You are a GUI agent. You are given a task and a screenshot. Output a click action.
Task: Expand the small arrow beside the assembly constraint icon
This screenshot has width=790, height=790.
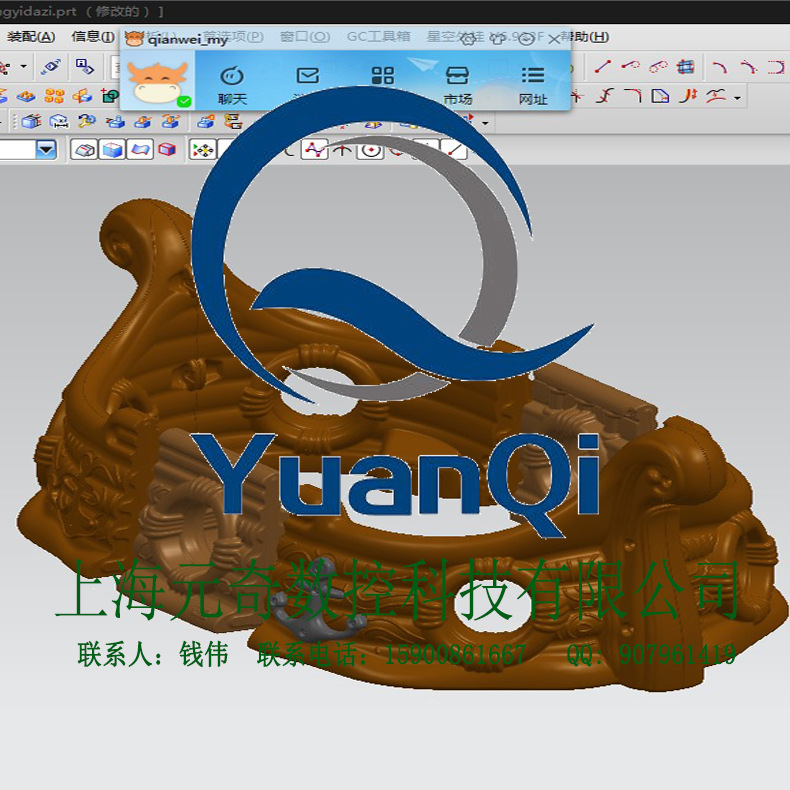pos(23,67)
